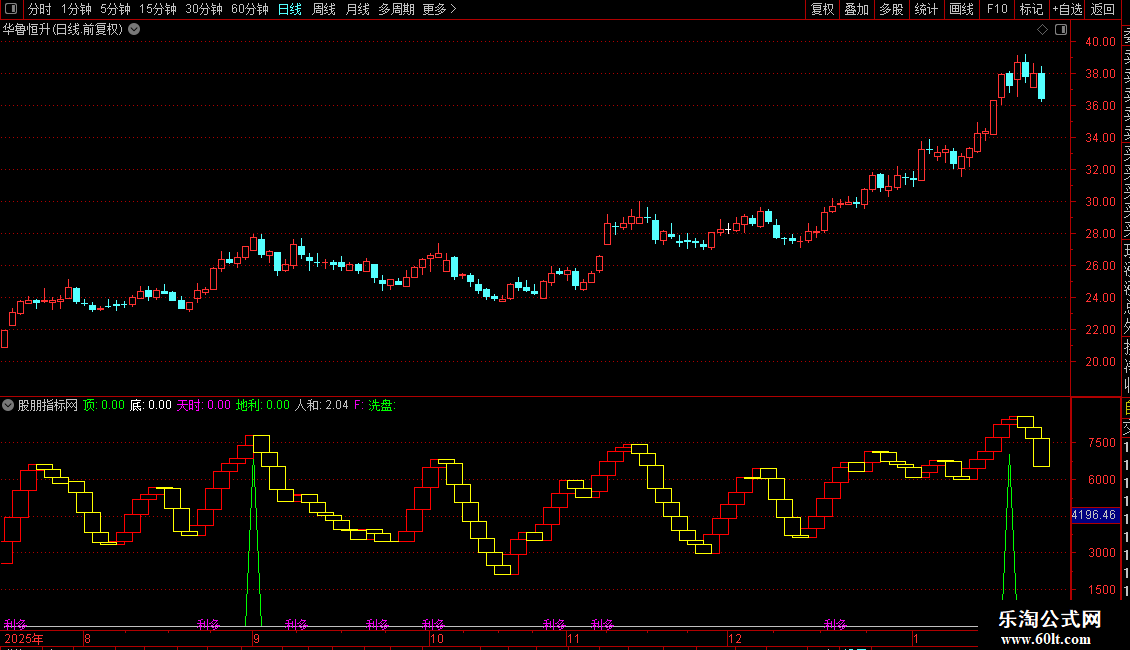
Task: Open the 多周期 multi-period view
Action: click(396, 9)
